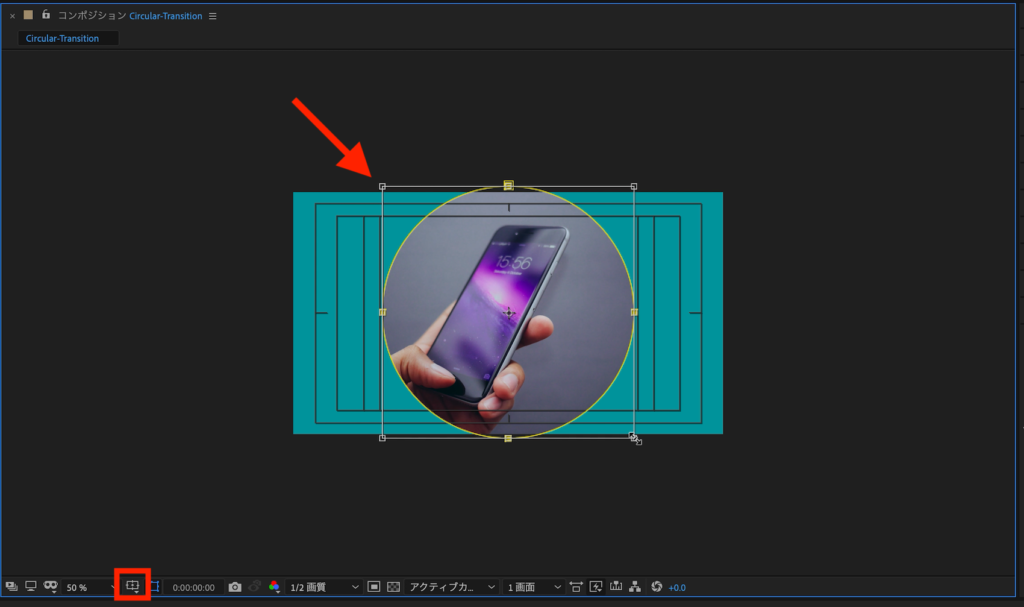Take a snapshot with camera icon

[235, 587]
